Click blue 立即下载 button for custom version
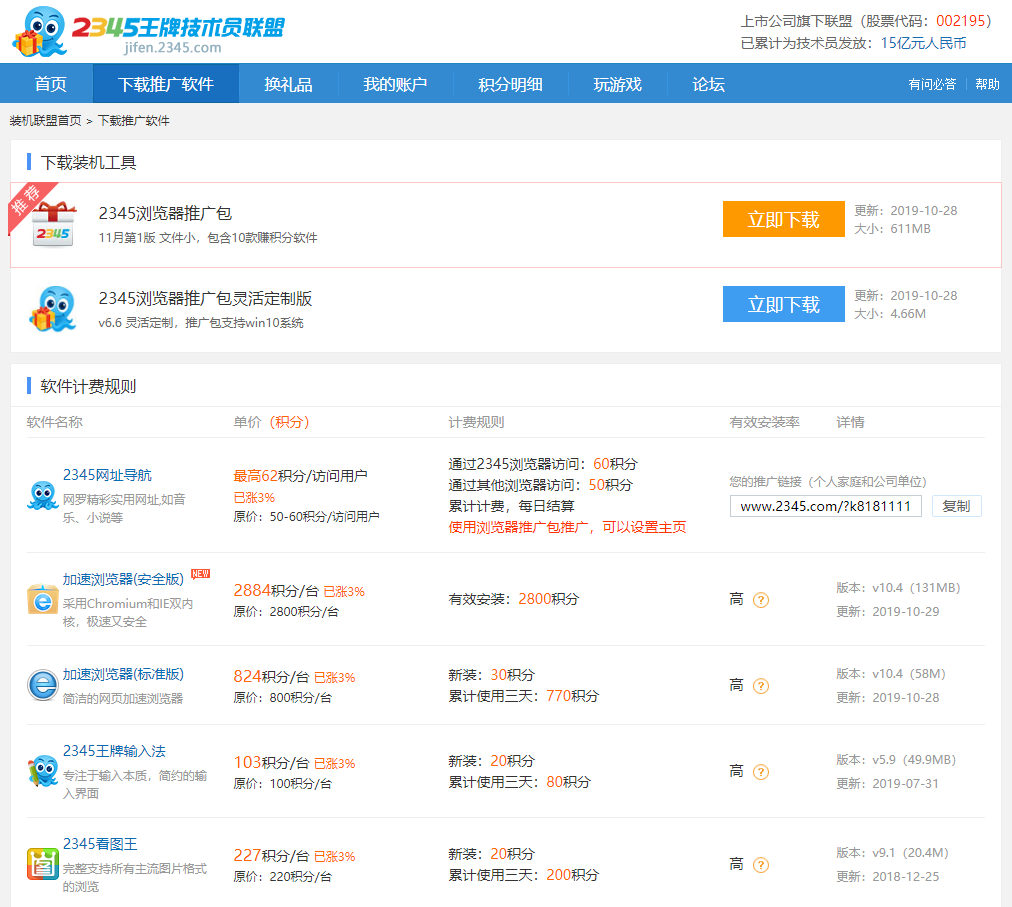 coord(784,304)
